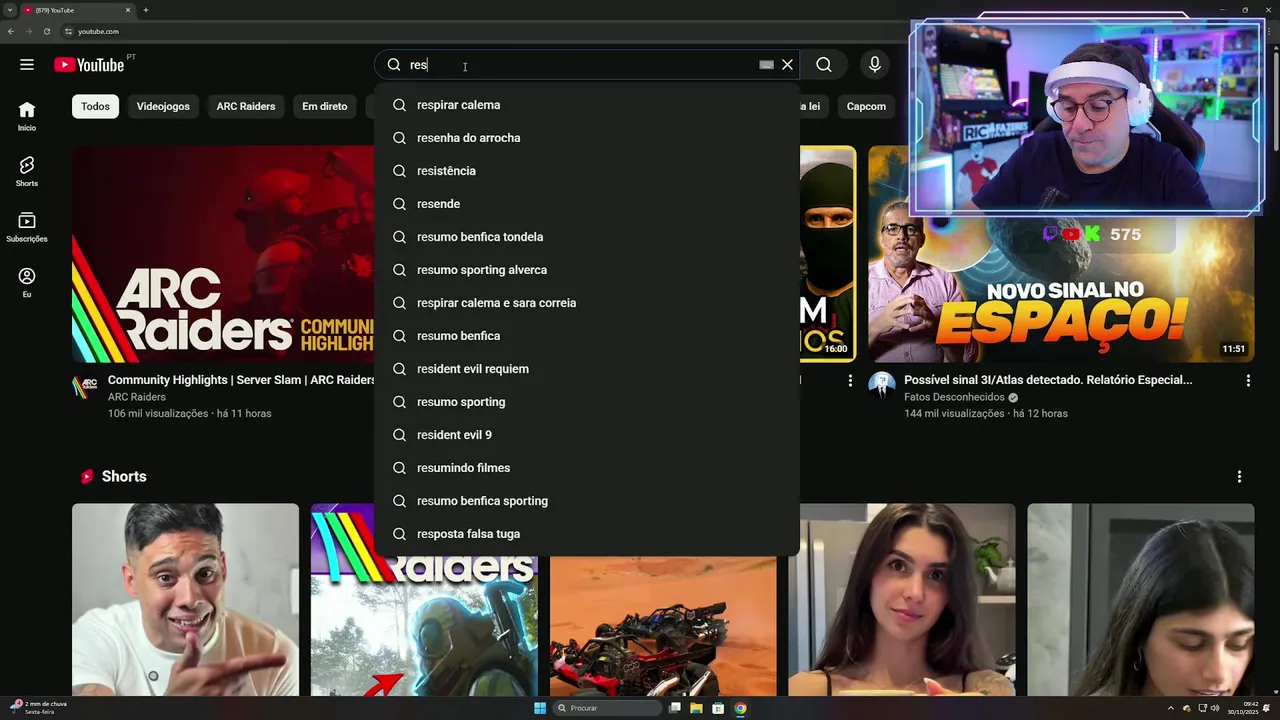Play the Short with man in white shirt
This screenshot has width=1280, height=720.
pos(185,600)
